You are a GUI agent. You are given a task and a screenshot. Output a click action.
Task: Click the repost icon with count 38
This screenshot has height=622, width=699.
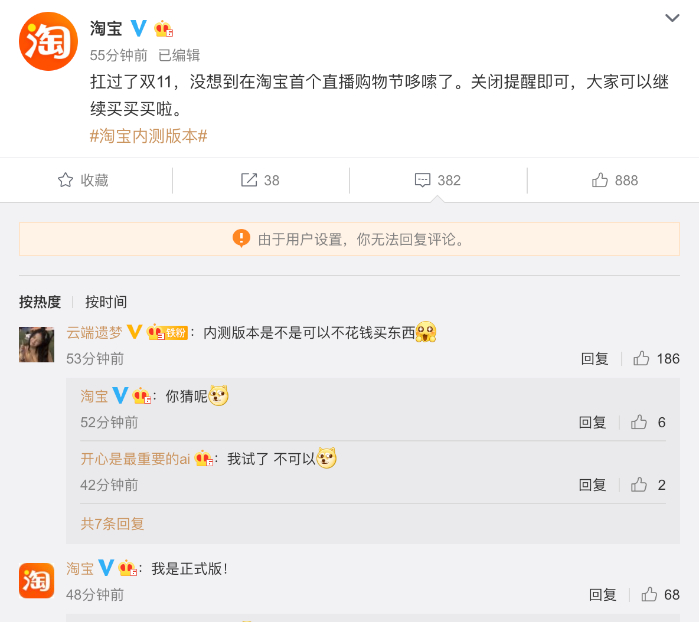coord(260,180)
